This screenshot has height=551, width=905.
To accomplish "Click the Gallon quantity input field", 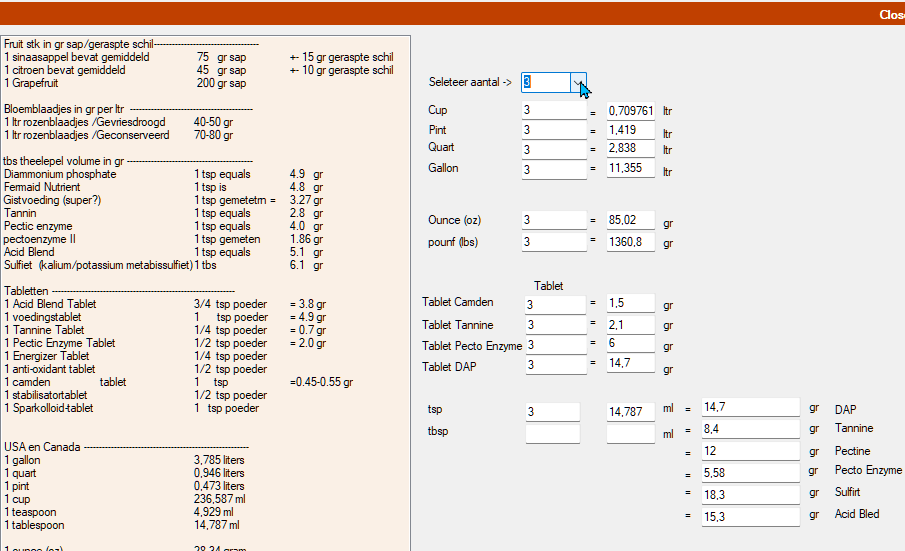I will click(553, 170).
